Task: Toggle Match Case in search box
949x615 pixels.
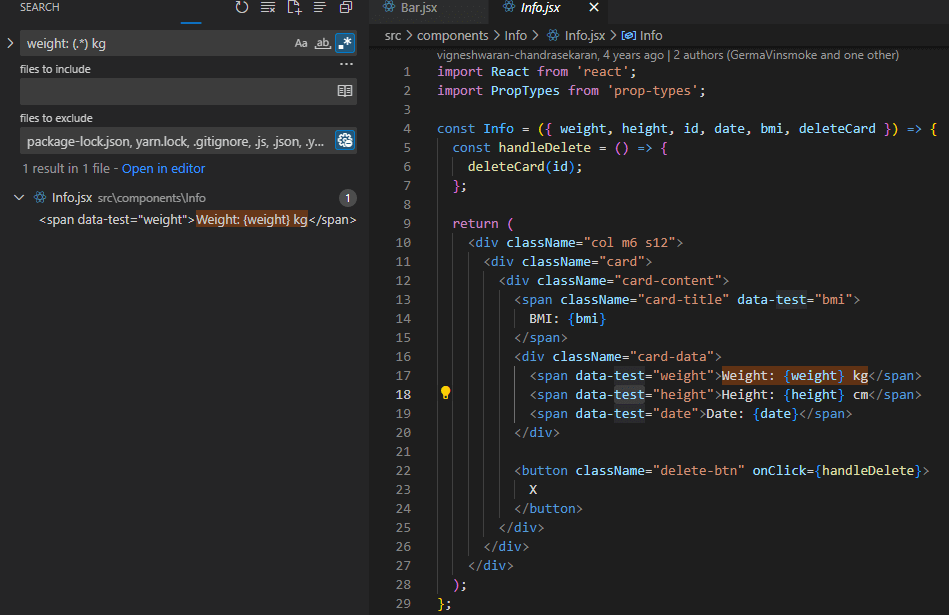Action: (301, 43)
